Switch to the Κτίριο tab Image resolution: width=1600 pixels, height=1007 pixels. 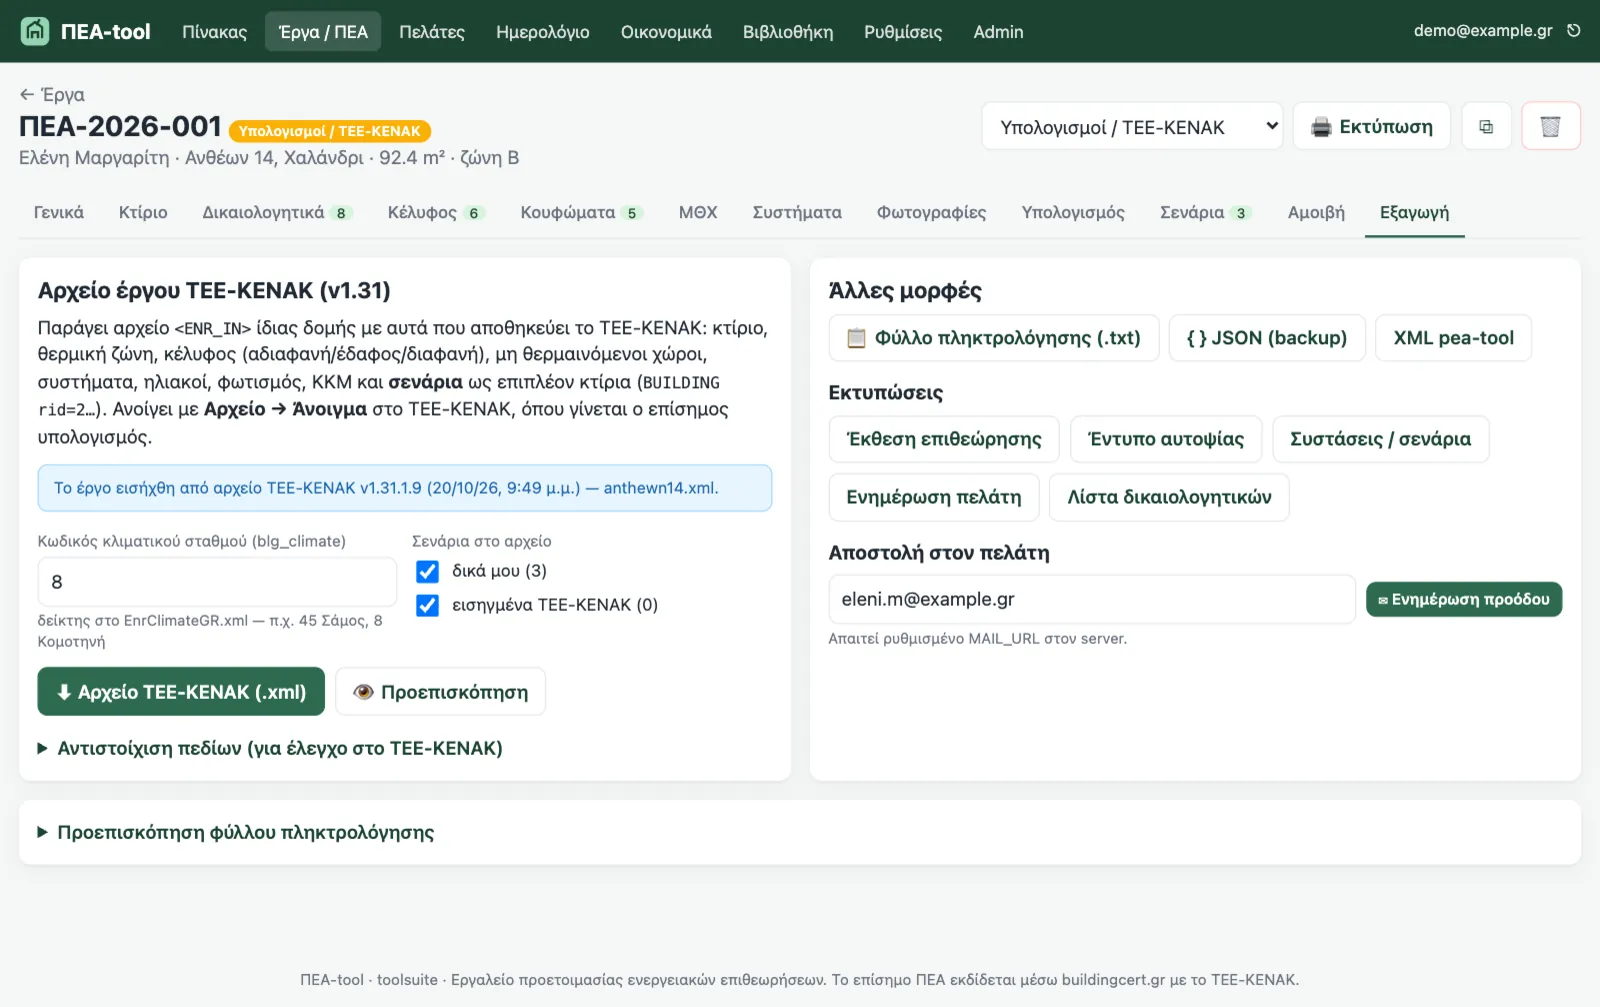[143, 212]
